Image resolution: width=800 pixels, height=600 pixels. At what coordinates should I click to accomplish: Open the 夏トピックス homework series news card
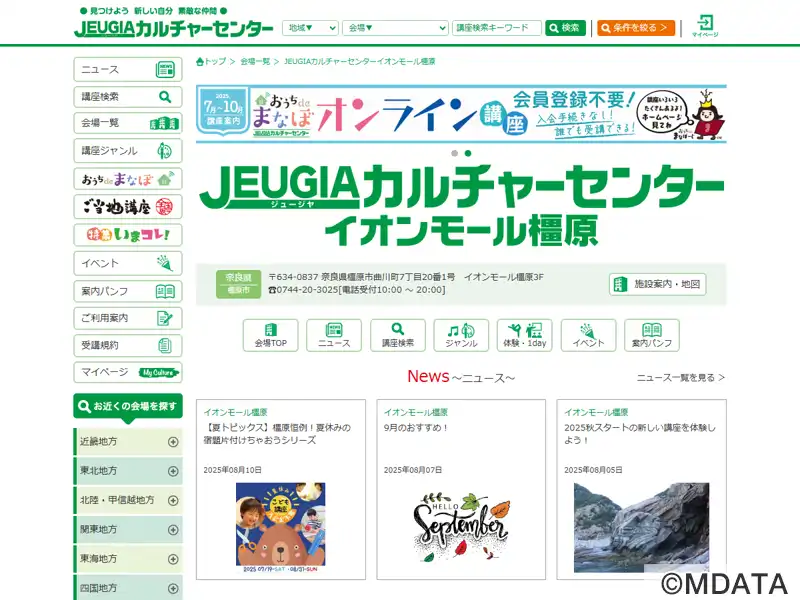pos(281,490)
